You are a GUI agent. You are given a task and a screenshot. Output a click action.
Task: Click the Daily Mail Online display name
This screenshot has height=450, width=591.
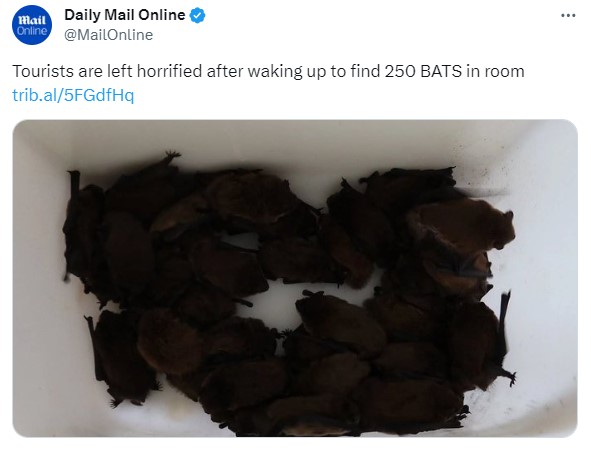[125, 15]
